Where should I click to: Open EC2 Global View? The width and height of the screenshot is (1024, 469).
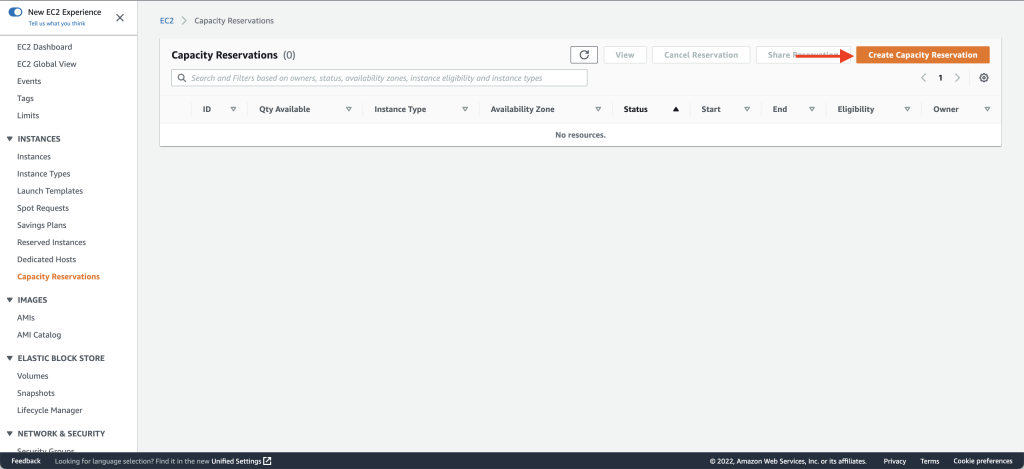(46, 64)
